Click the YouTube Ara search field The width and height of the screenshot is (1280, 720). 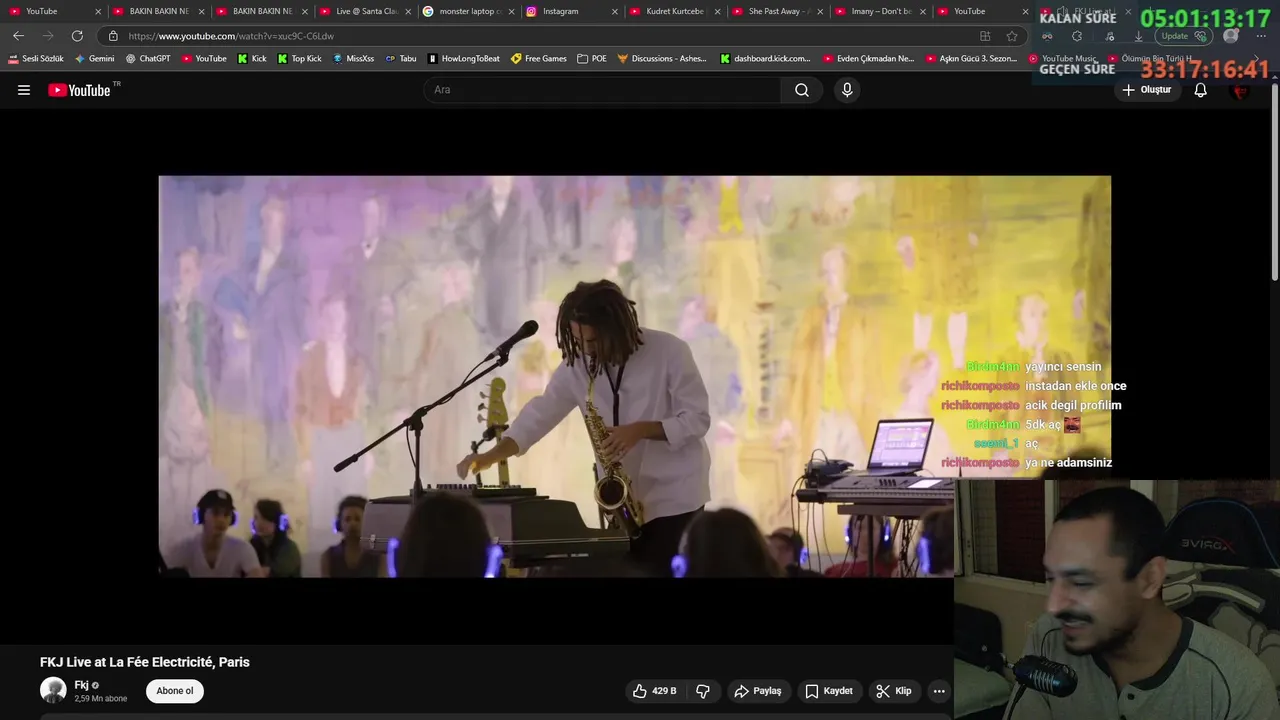602,90
